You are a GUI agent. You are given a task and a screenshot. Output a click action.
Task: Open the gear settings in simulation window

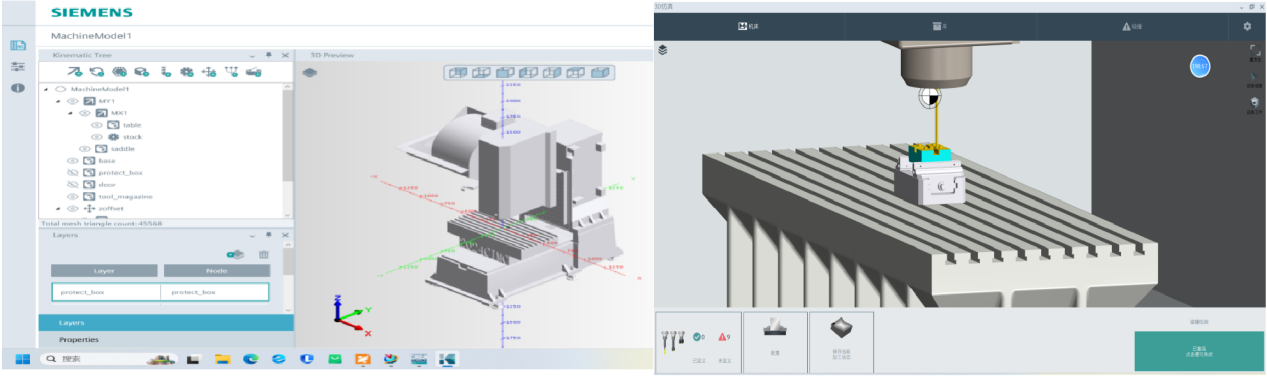point(1246,26)
